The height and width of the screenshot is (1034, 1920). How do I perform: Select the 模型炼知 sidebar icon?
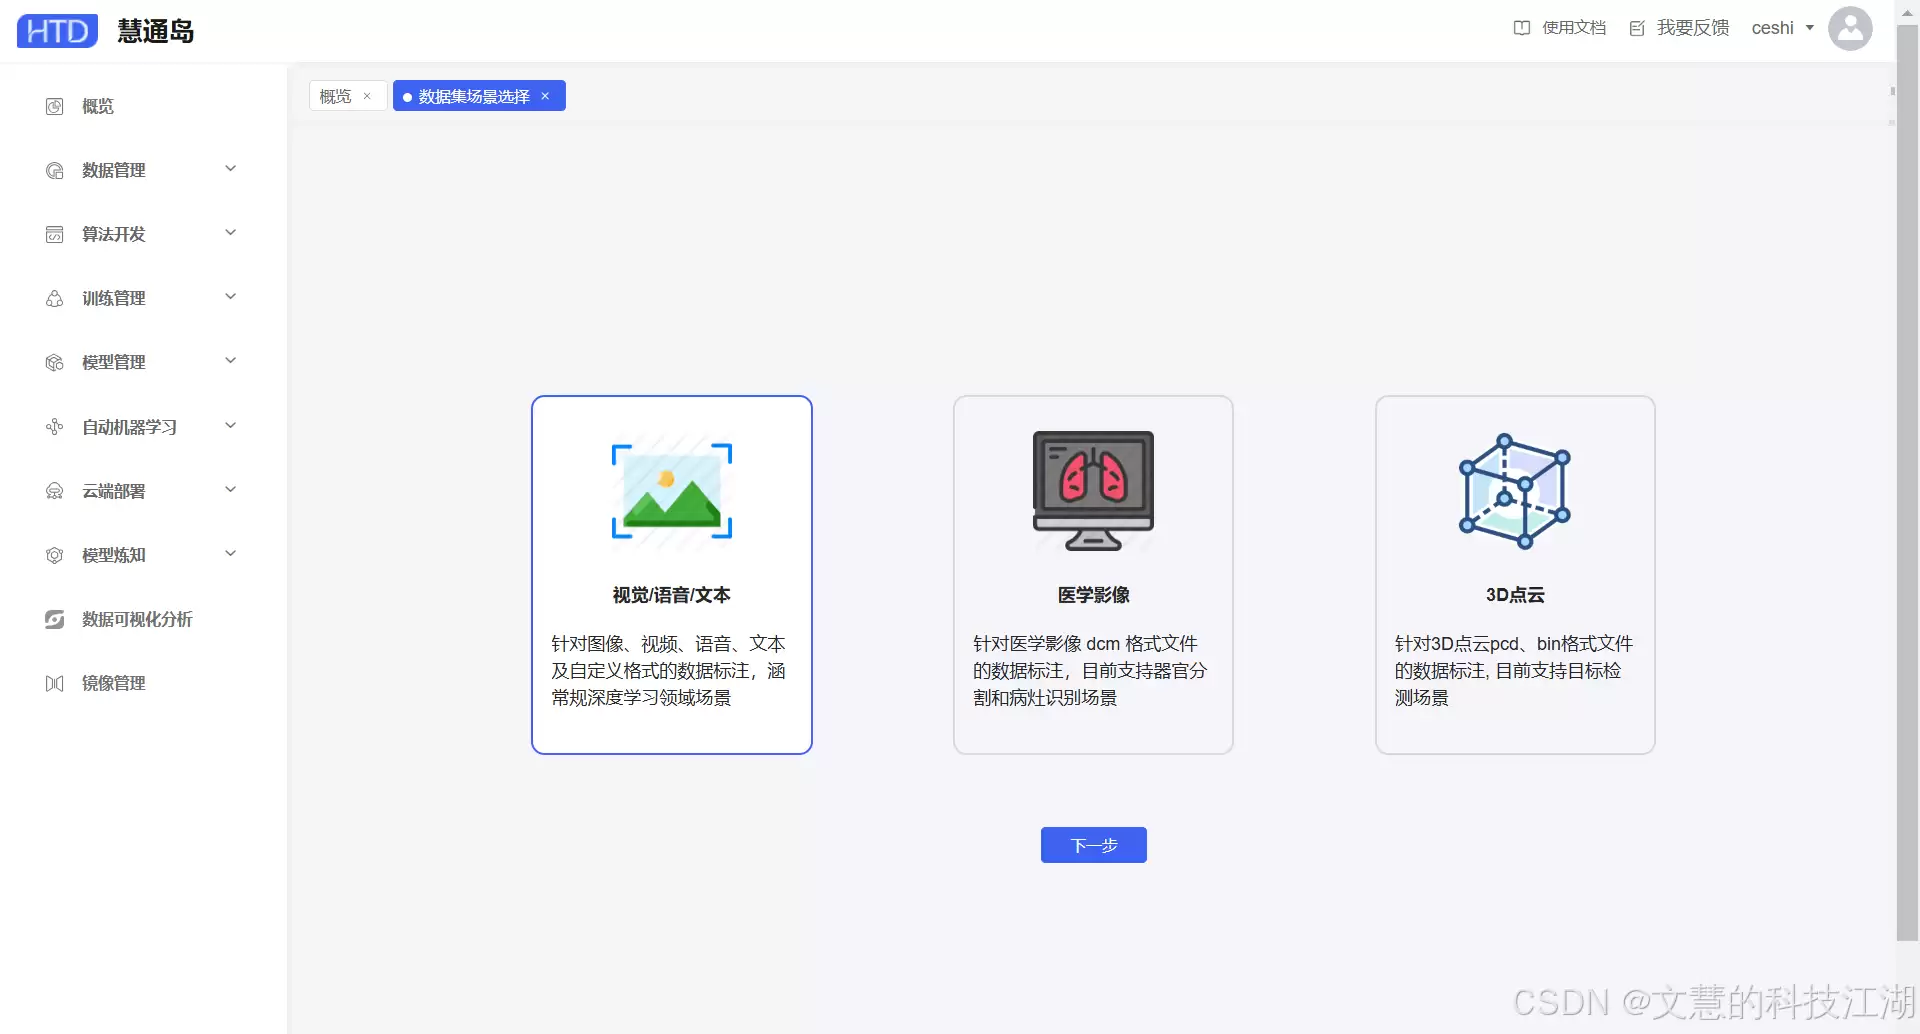(55, 555)
